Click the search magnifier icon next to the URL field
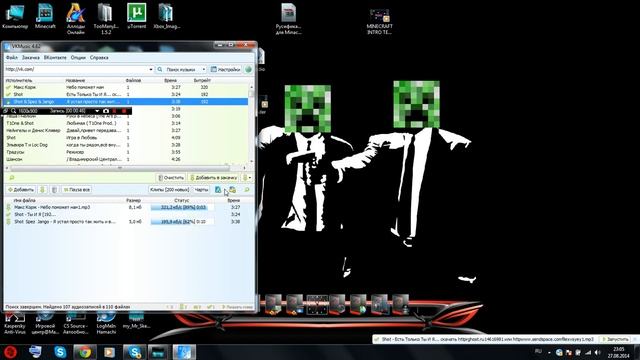Viewport: 640px width, 360px height. click(x=160, y=69)
